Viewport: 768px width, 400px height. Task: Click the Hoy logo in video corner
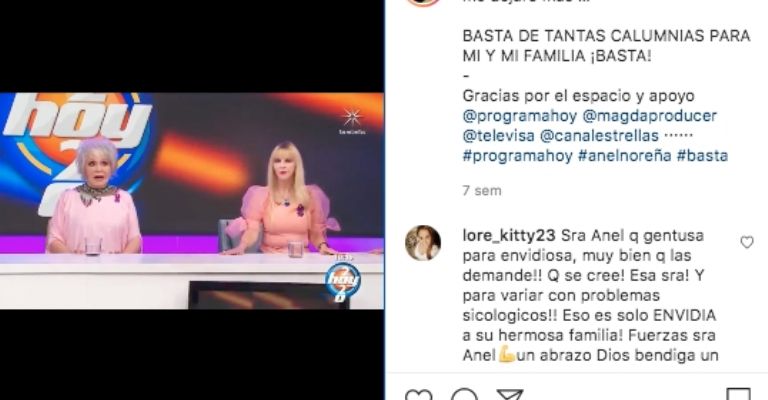click(342, 282)
